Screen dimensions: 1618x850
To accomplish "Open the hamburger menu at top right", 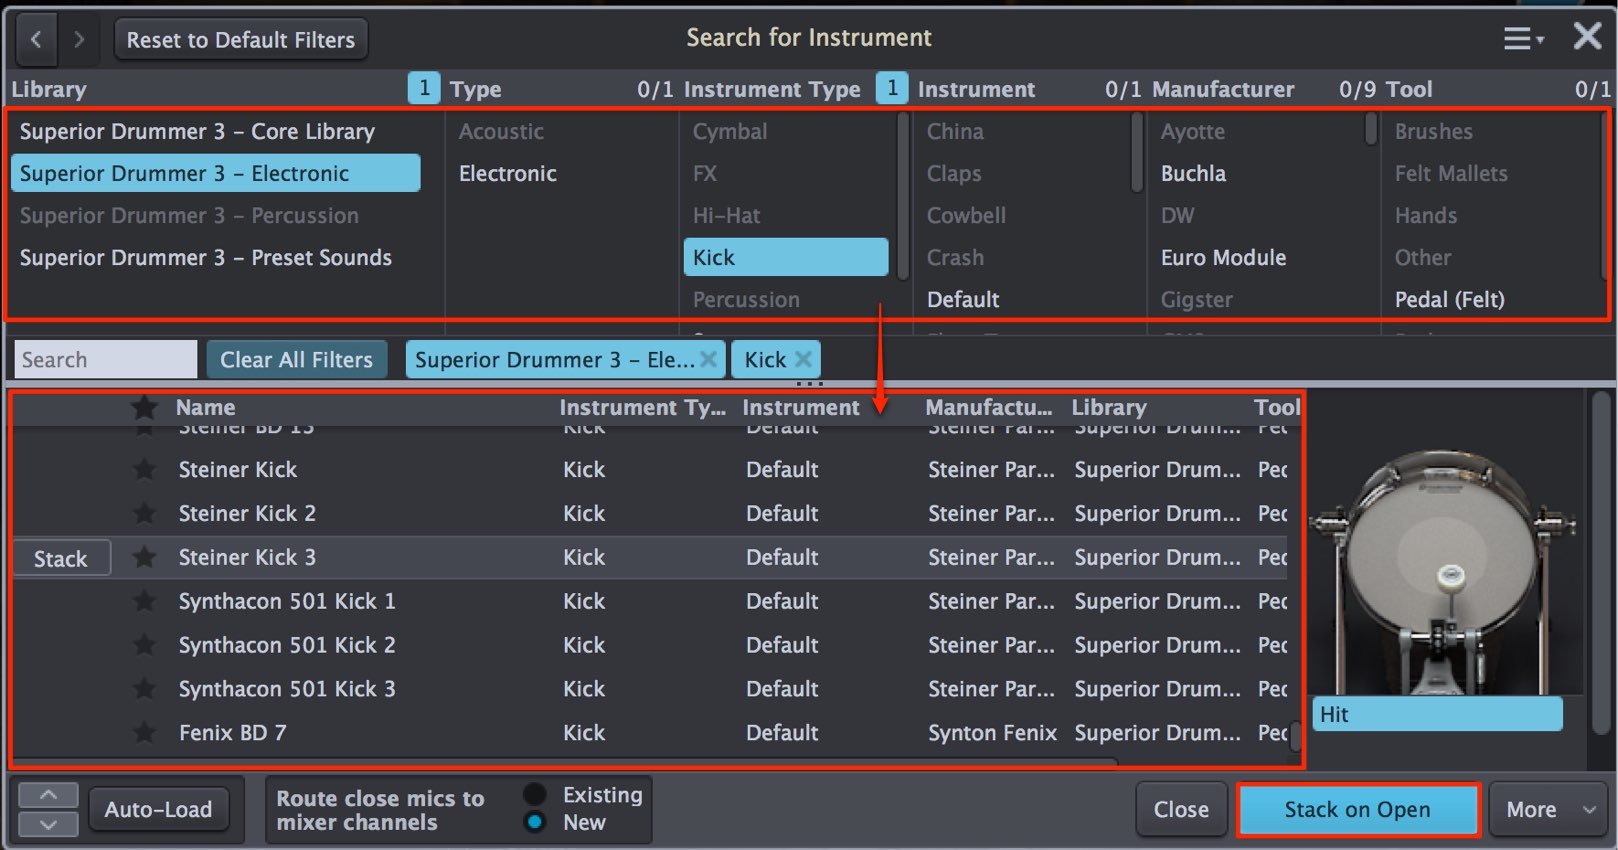I will coord(1523,39).
